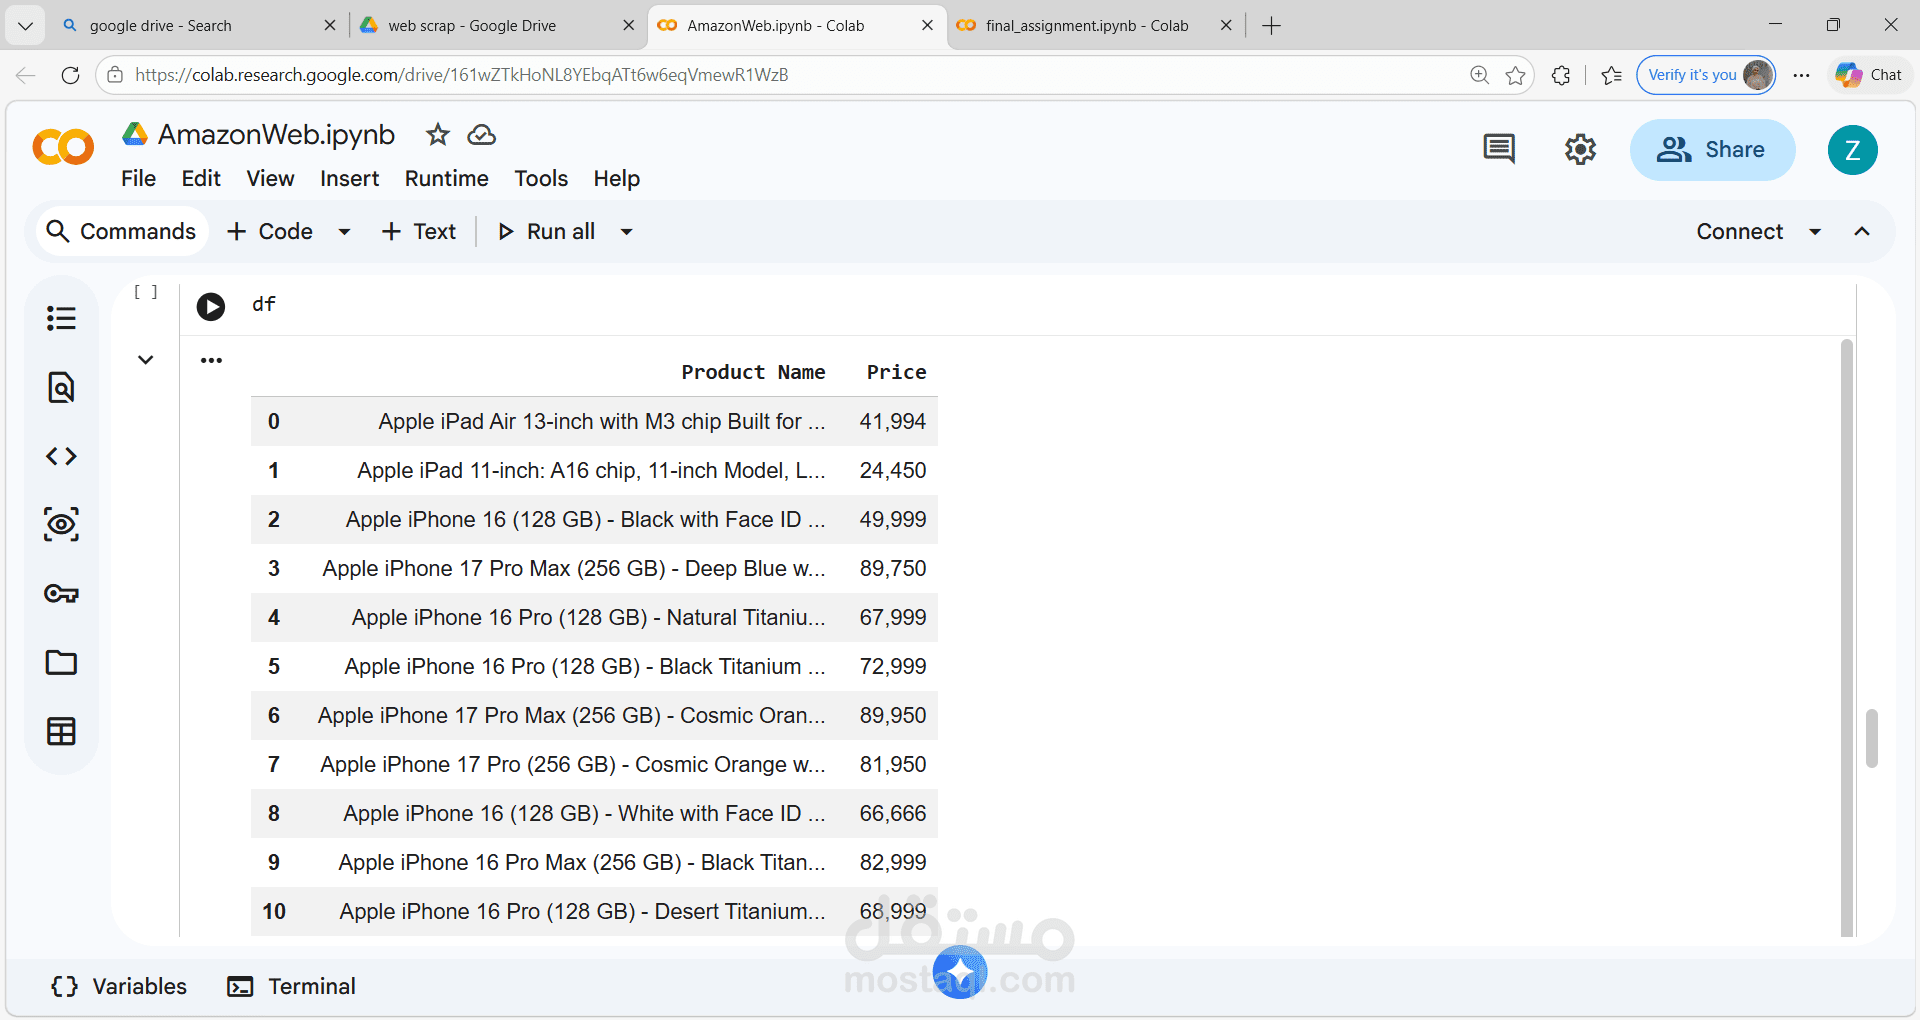The height and width of the screenshot is (1020, 1920).
Task: Open the Copilot Chat button
Action: (x=1869, y=75)
